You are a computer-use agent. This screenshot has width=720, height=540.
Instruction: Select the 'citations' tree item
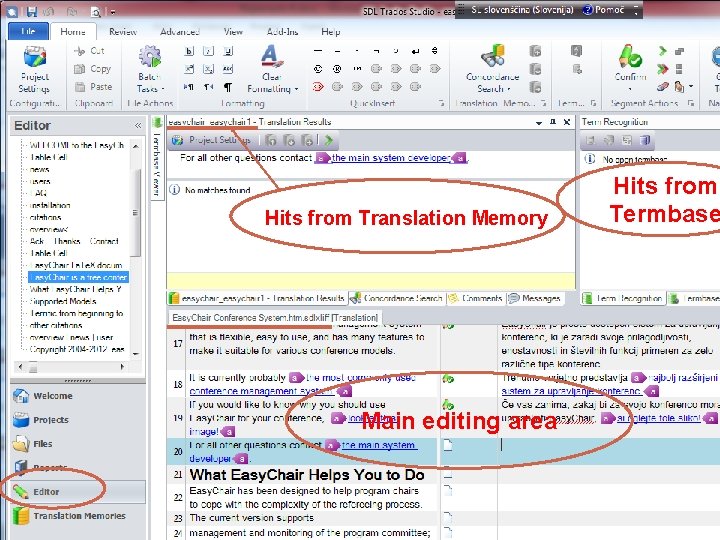45,217
